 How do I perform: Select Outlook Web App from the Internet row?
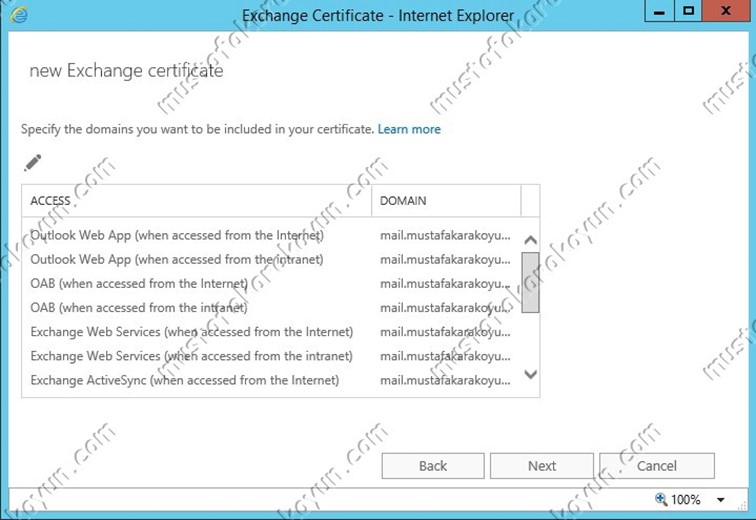(x=271, y=235)
